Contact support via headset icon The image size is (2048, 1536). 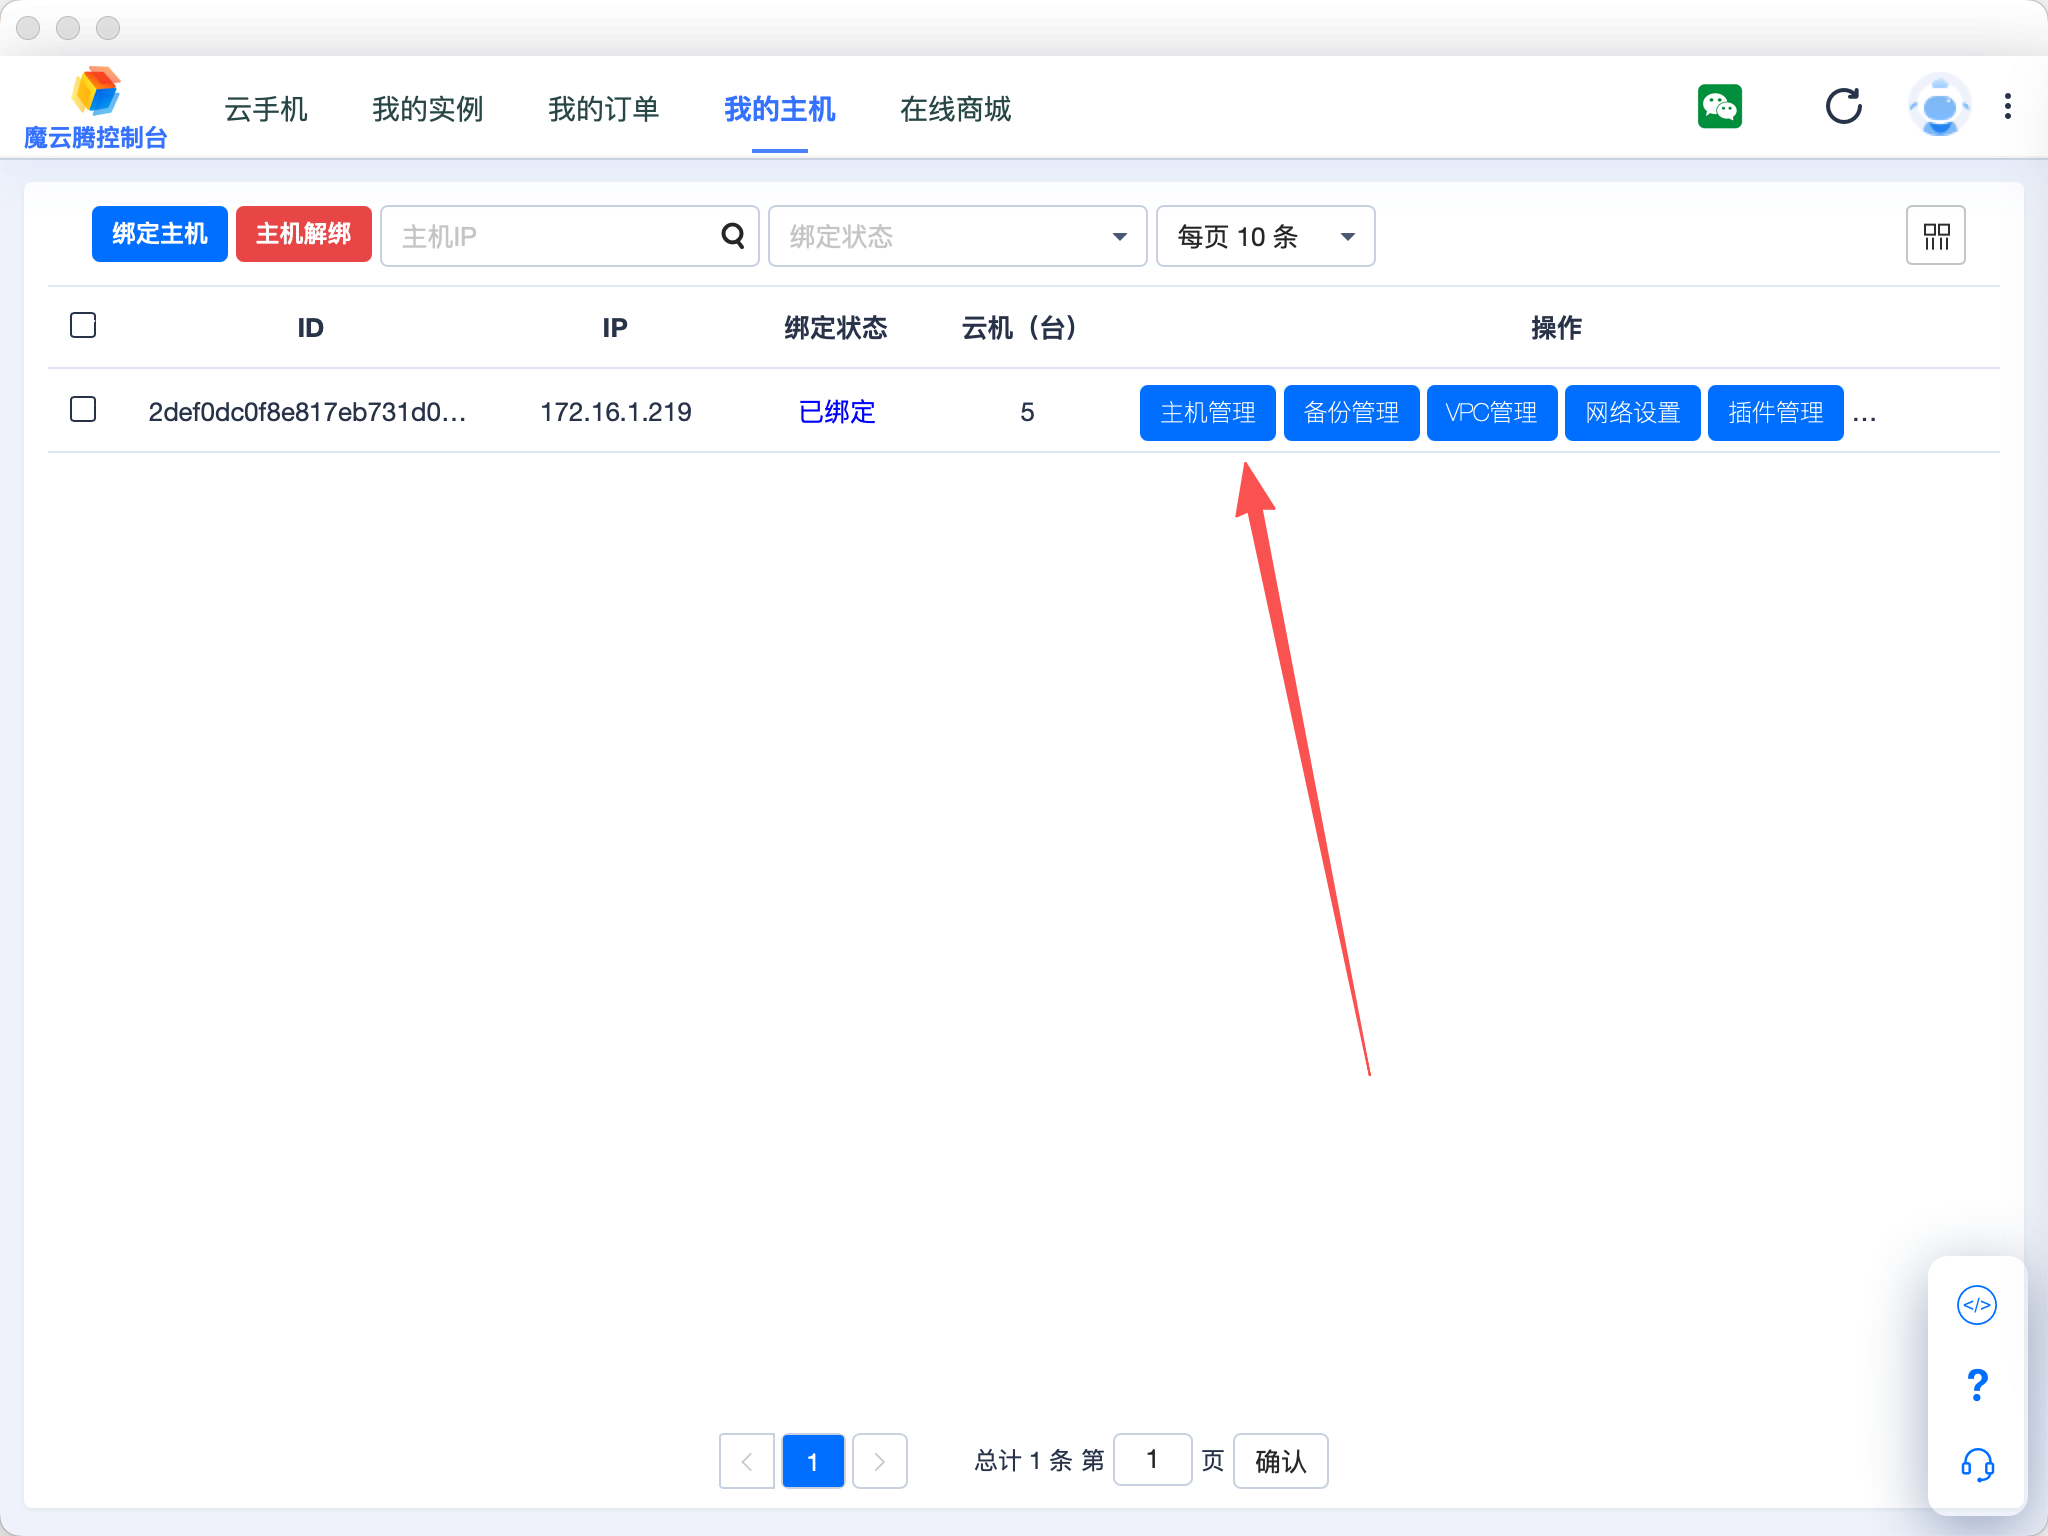click(x=1976, y=1465)
